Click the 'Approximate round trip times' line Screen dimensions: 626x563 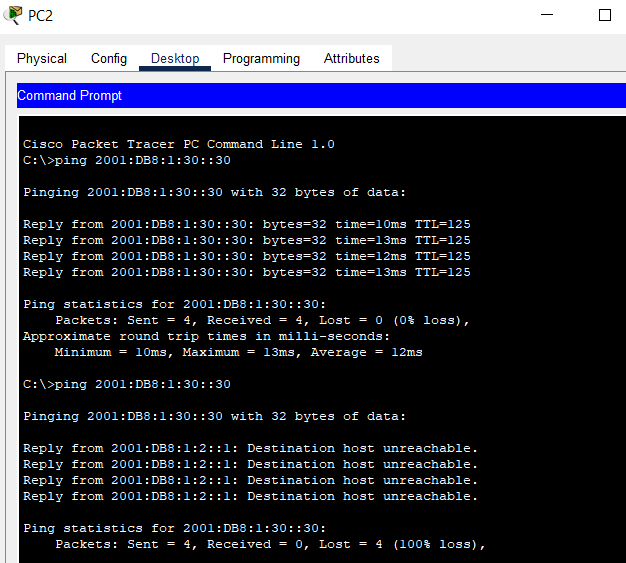coord(206,336)
